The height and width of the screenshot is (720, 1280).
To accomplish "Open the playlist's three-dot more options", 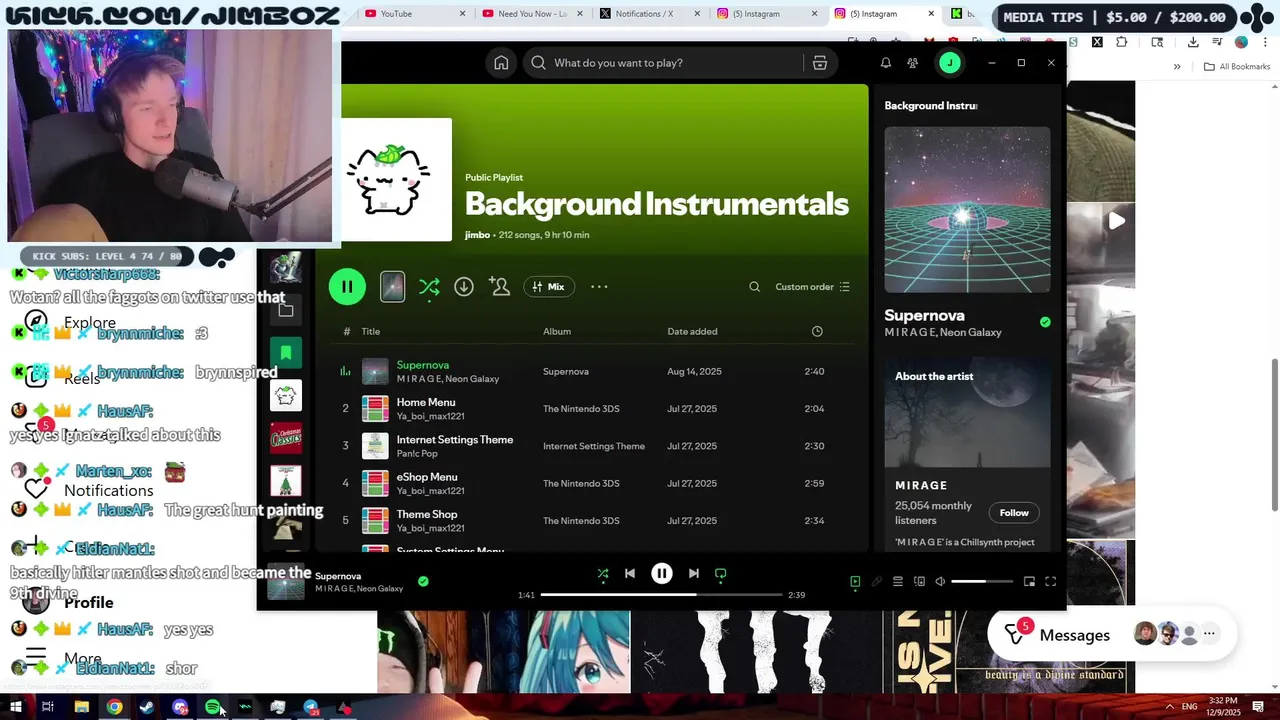I will pos(599,287).
